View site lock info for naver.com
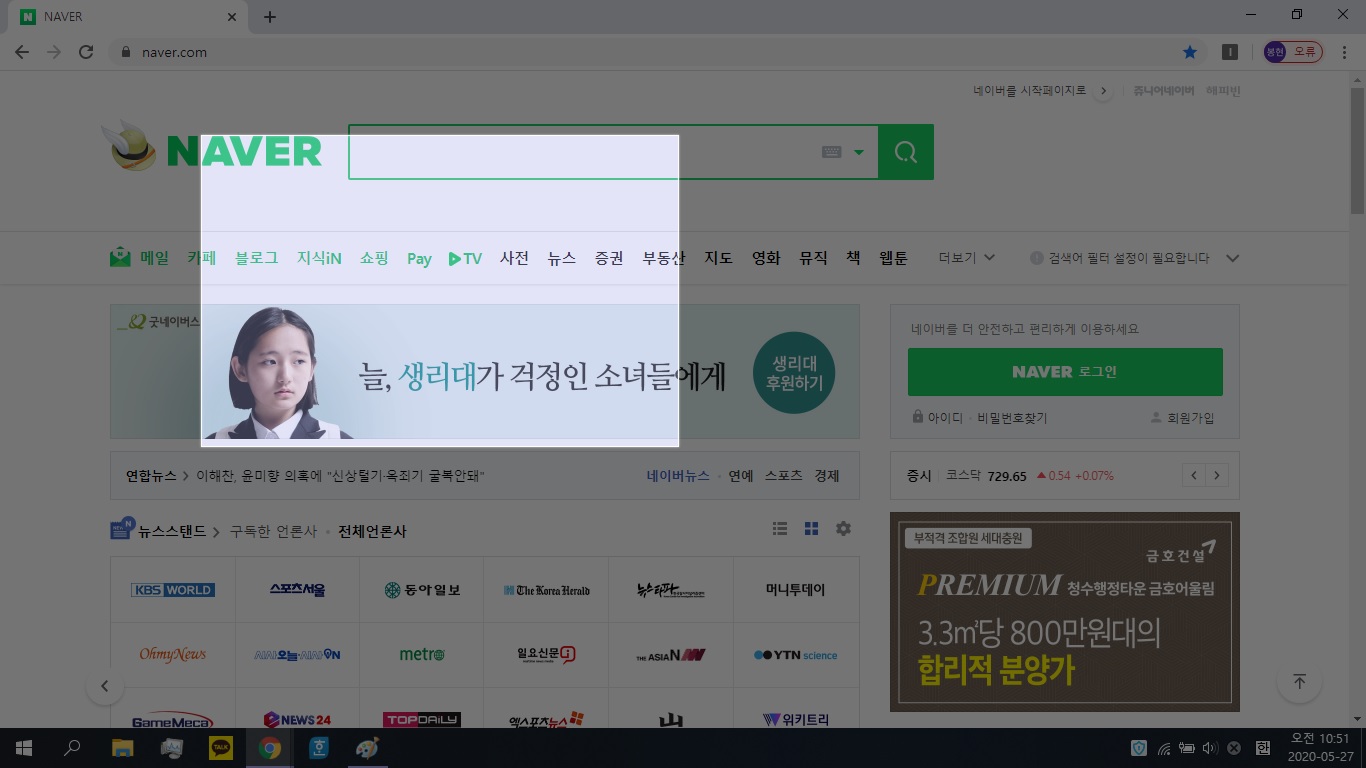This screenshot has width=1366, height=768. click(x=125, y=52)
